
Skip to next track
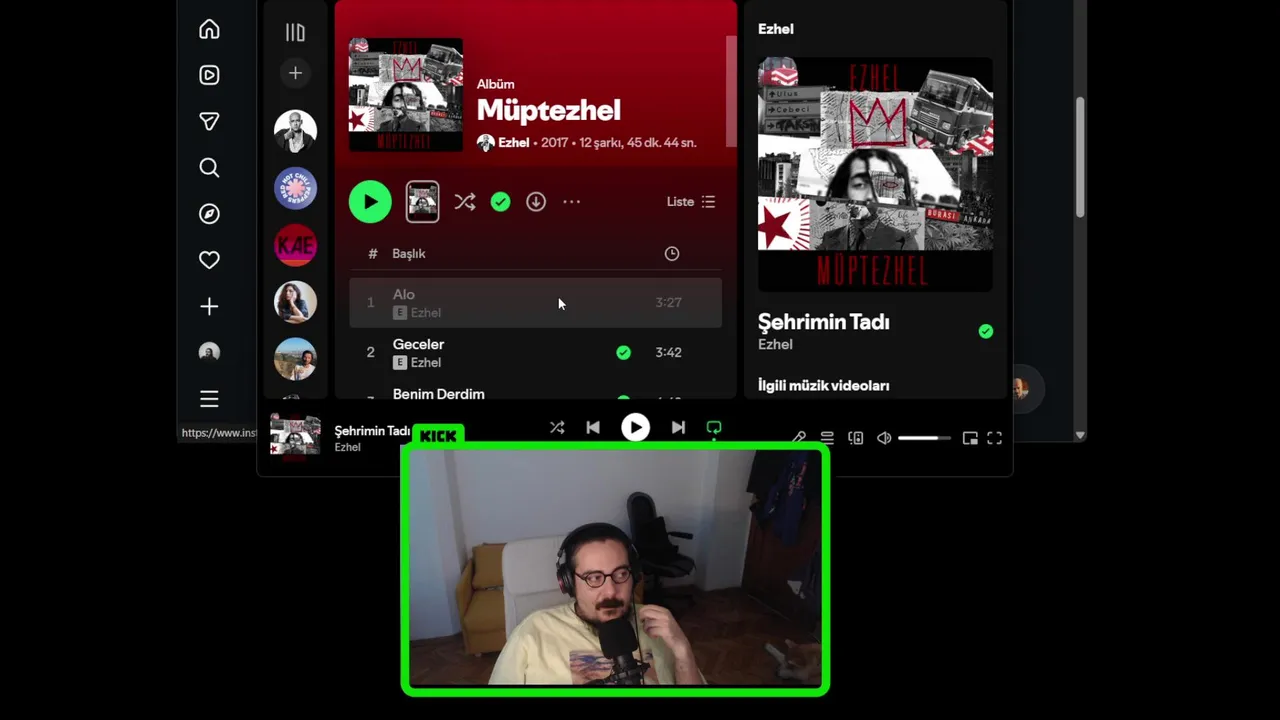tap(678, 428)
